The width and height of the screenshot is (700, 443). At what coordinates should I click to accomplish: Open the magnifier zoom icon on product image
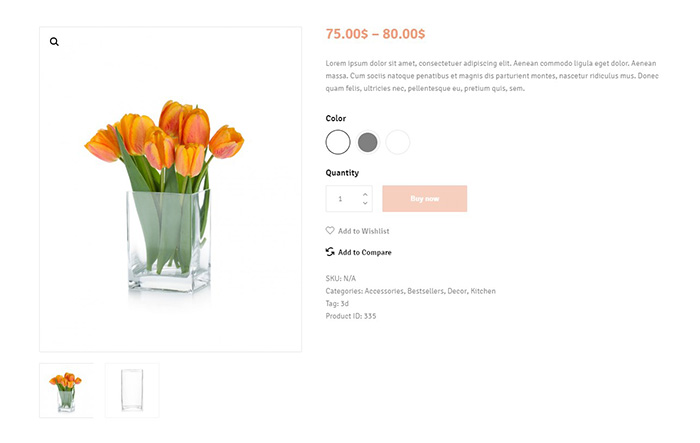[54, 42]
